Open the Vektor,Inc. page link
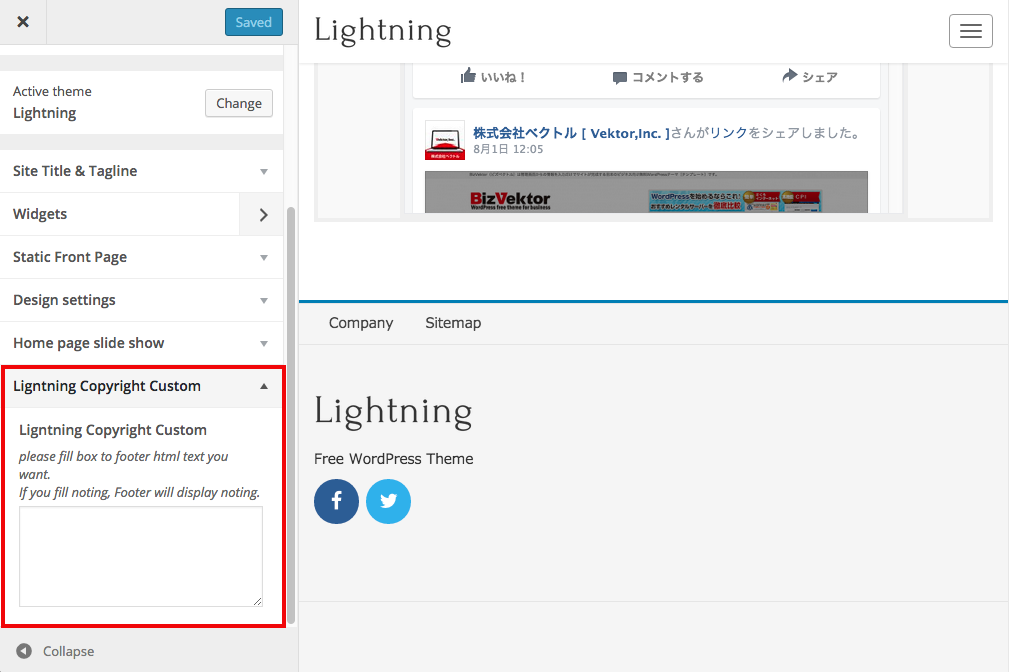Screen dimensions: 1009x672 (x=571, y=133)
